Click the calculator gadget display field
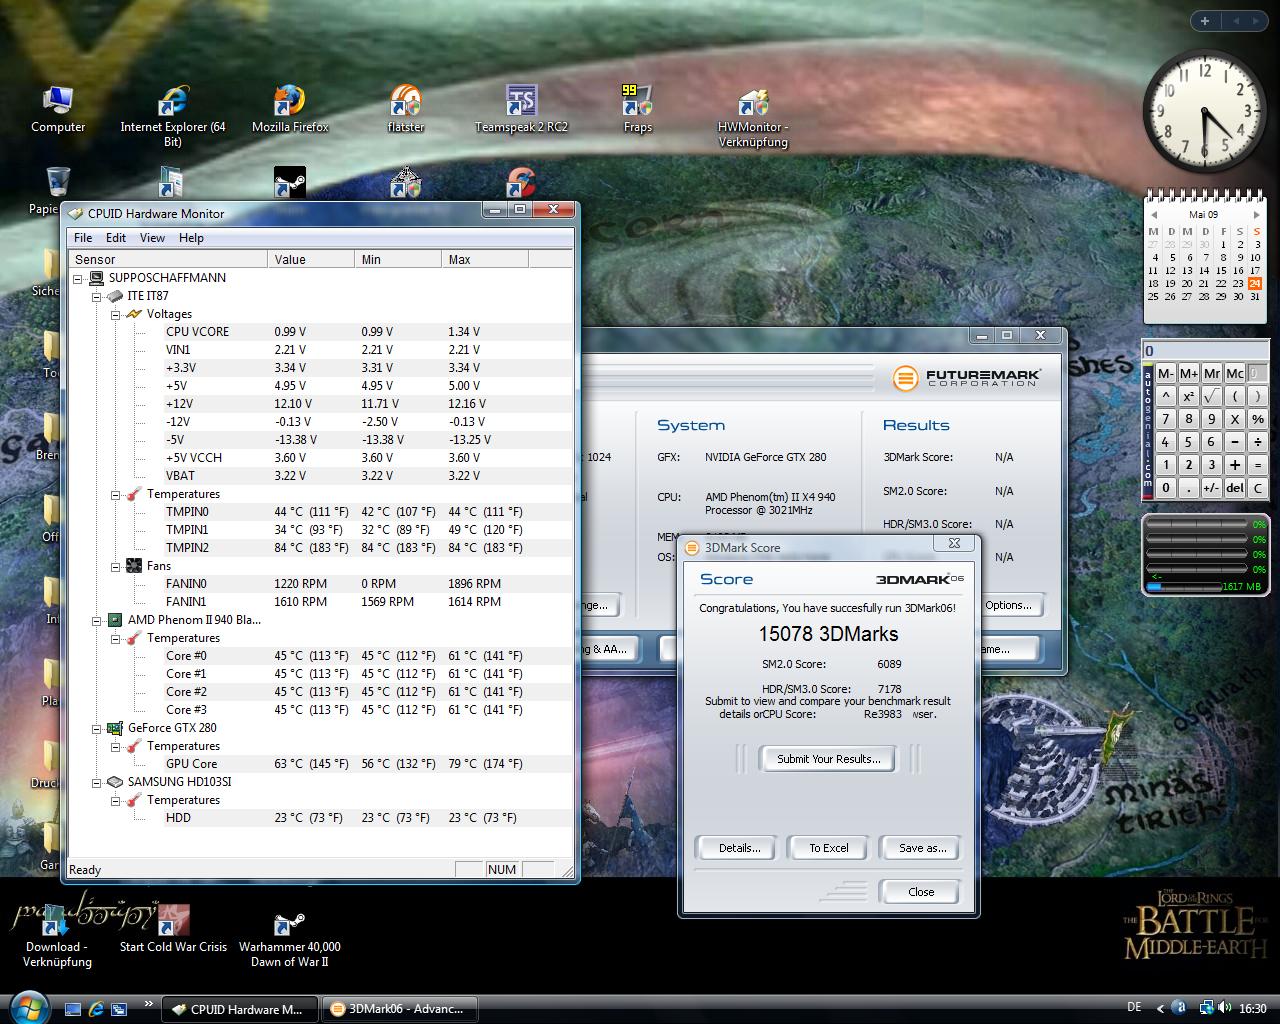1280x1024 pixels. click(x=1205, y=350)
